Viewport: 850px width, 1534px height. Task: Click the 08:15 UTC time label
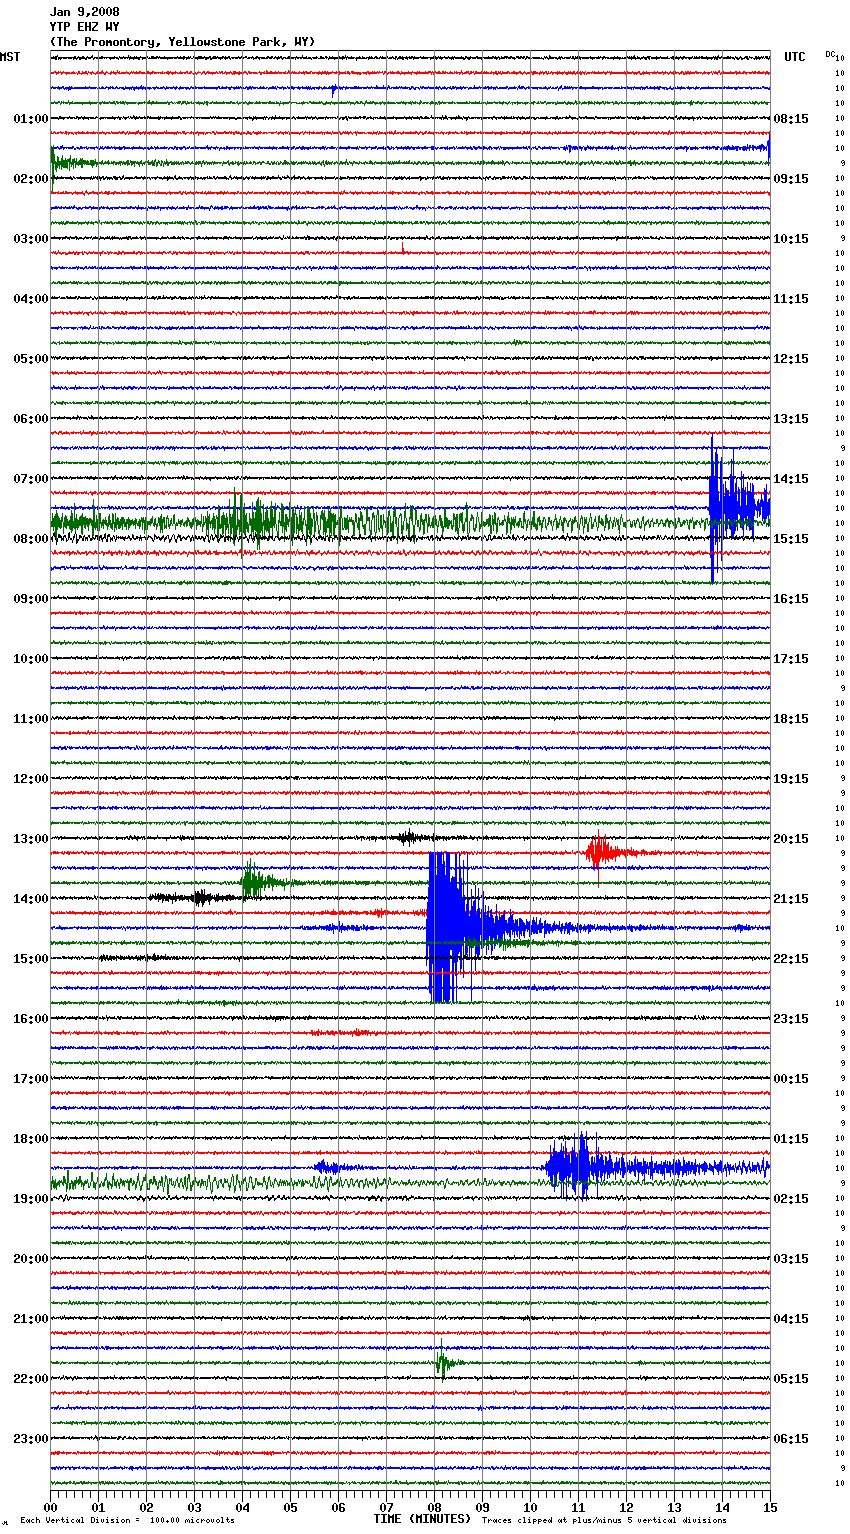coord(791,119)
